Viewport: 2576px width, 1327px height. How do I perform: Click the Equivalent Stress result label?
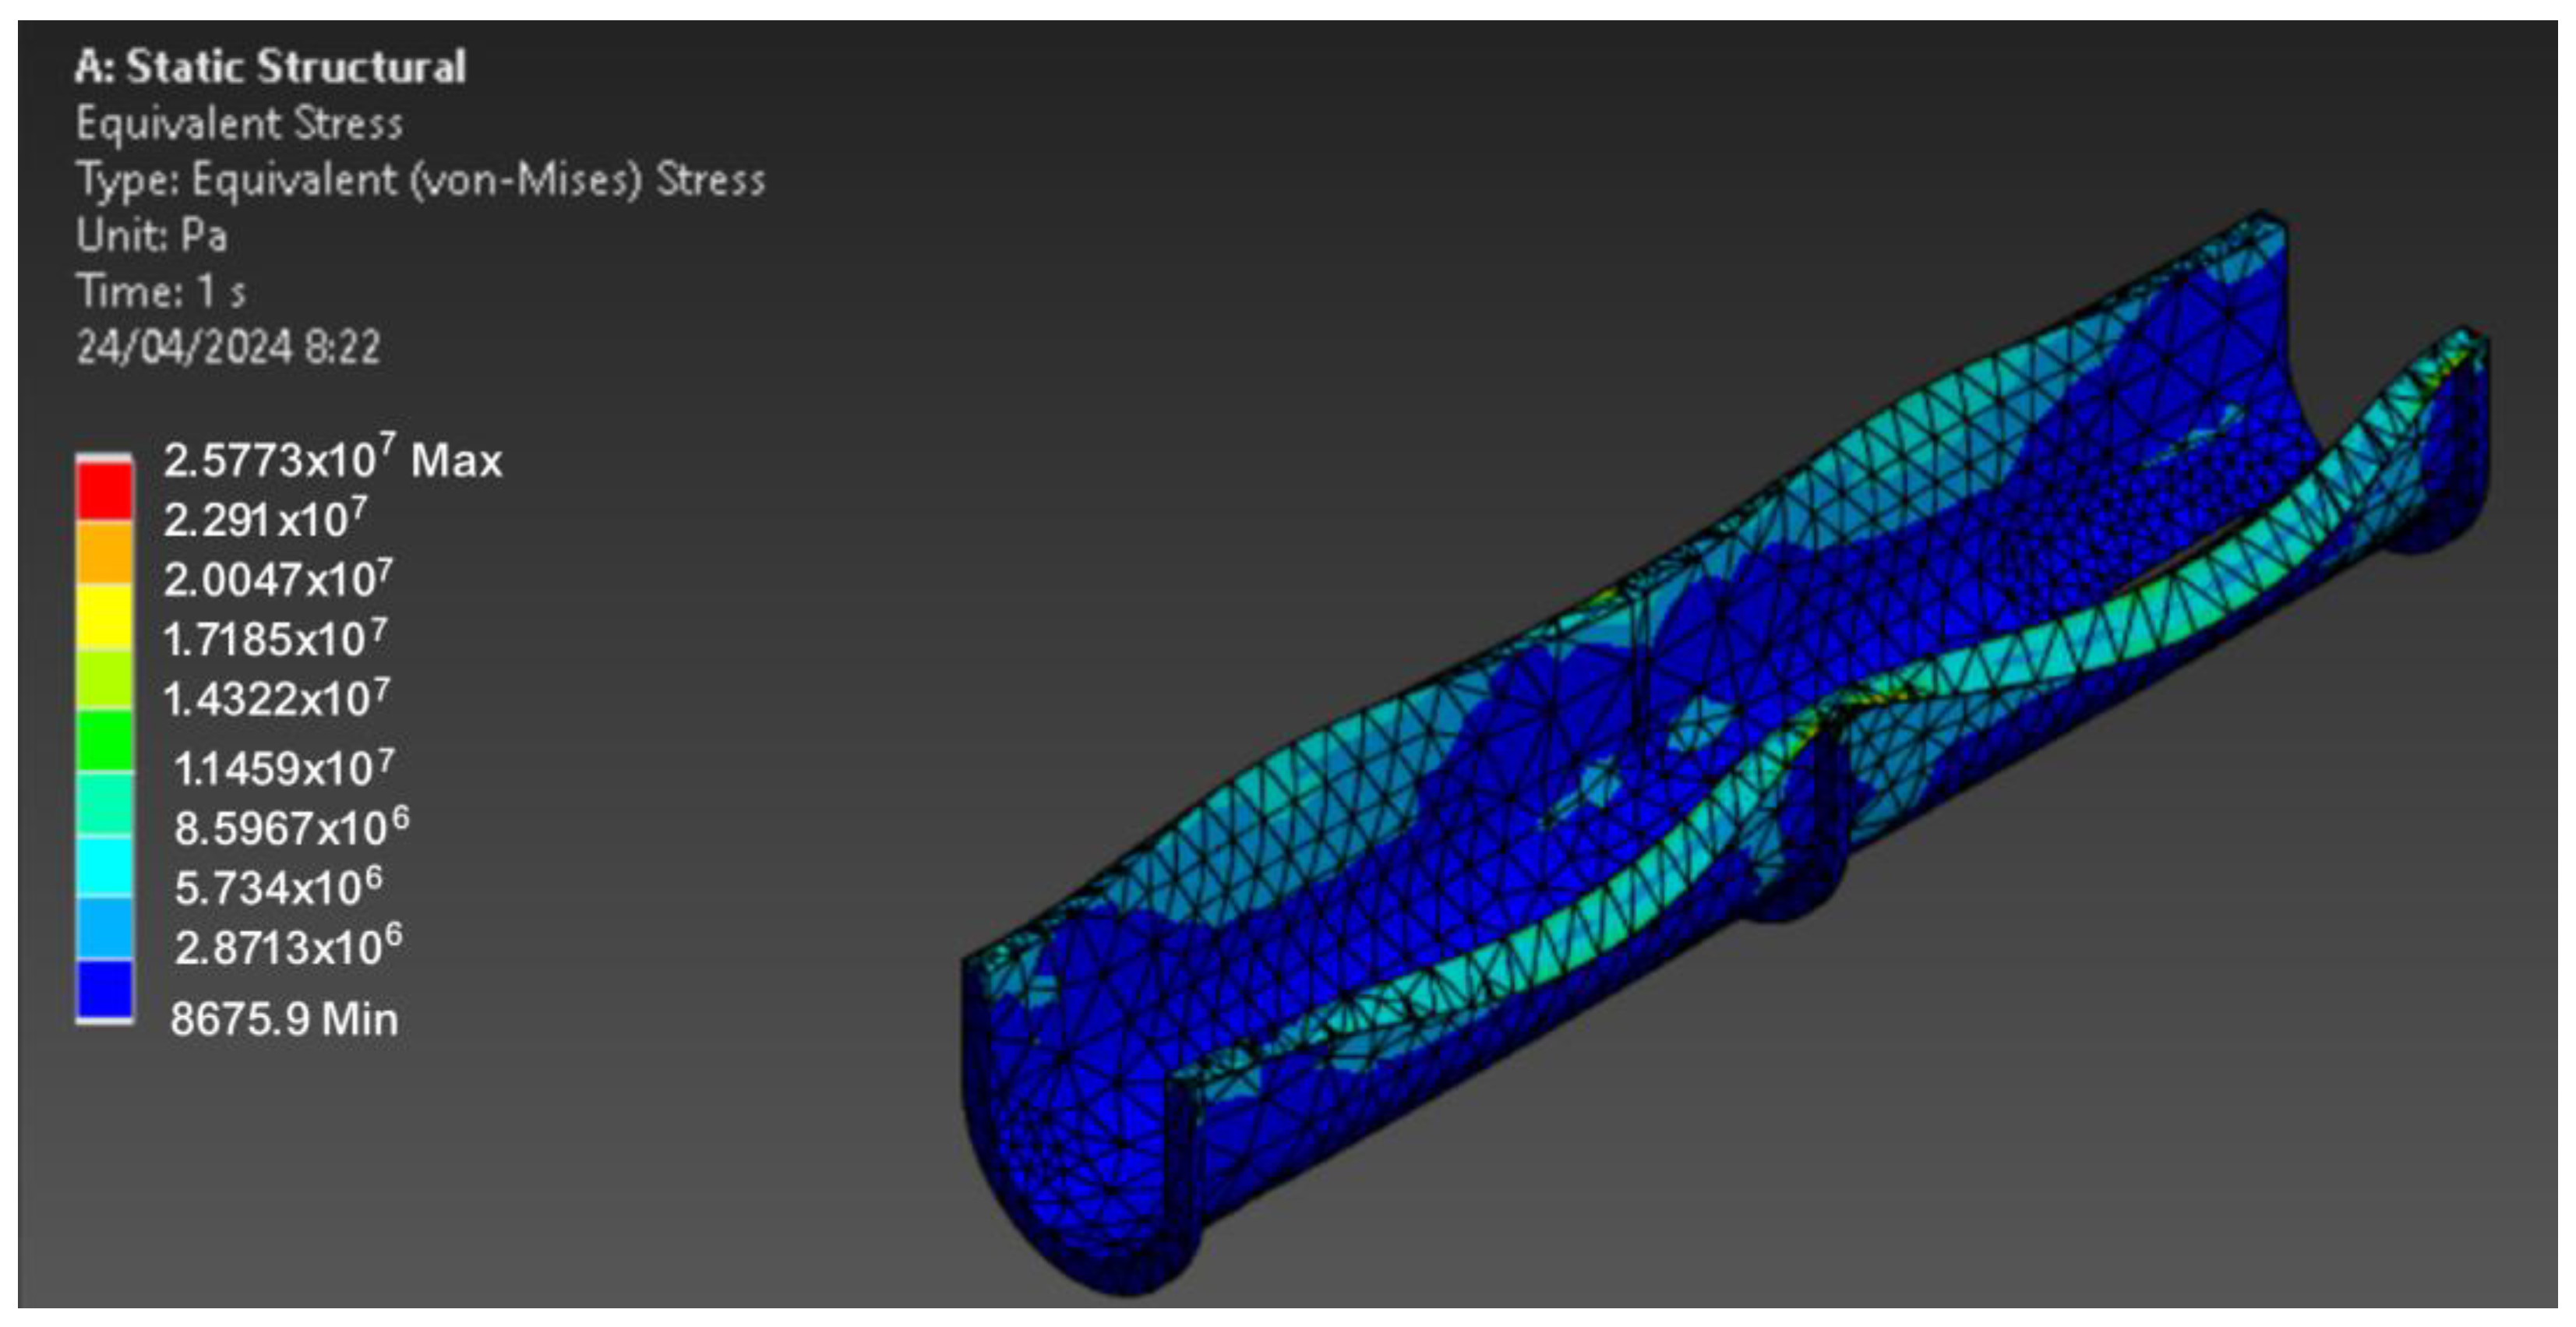[x=239, y=124]
